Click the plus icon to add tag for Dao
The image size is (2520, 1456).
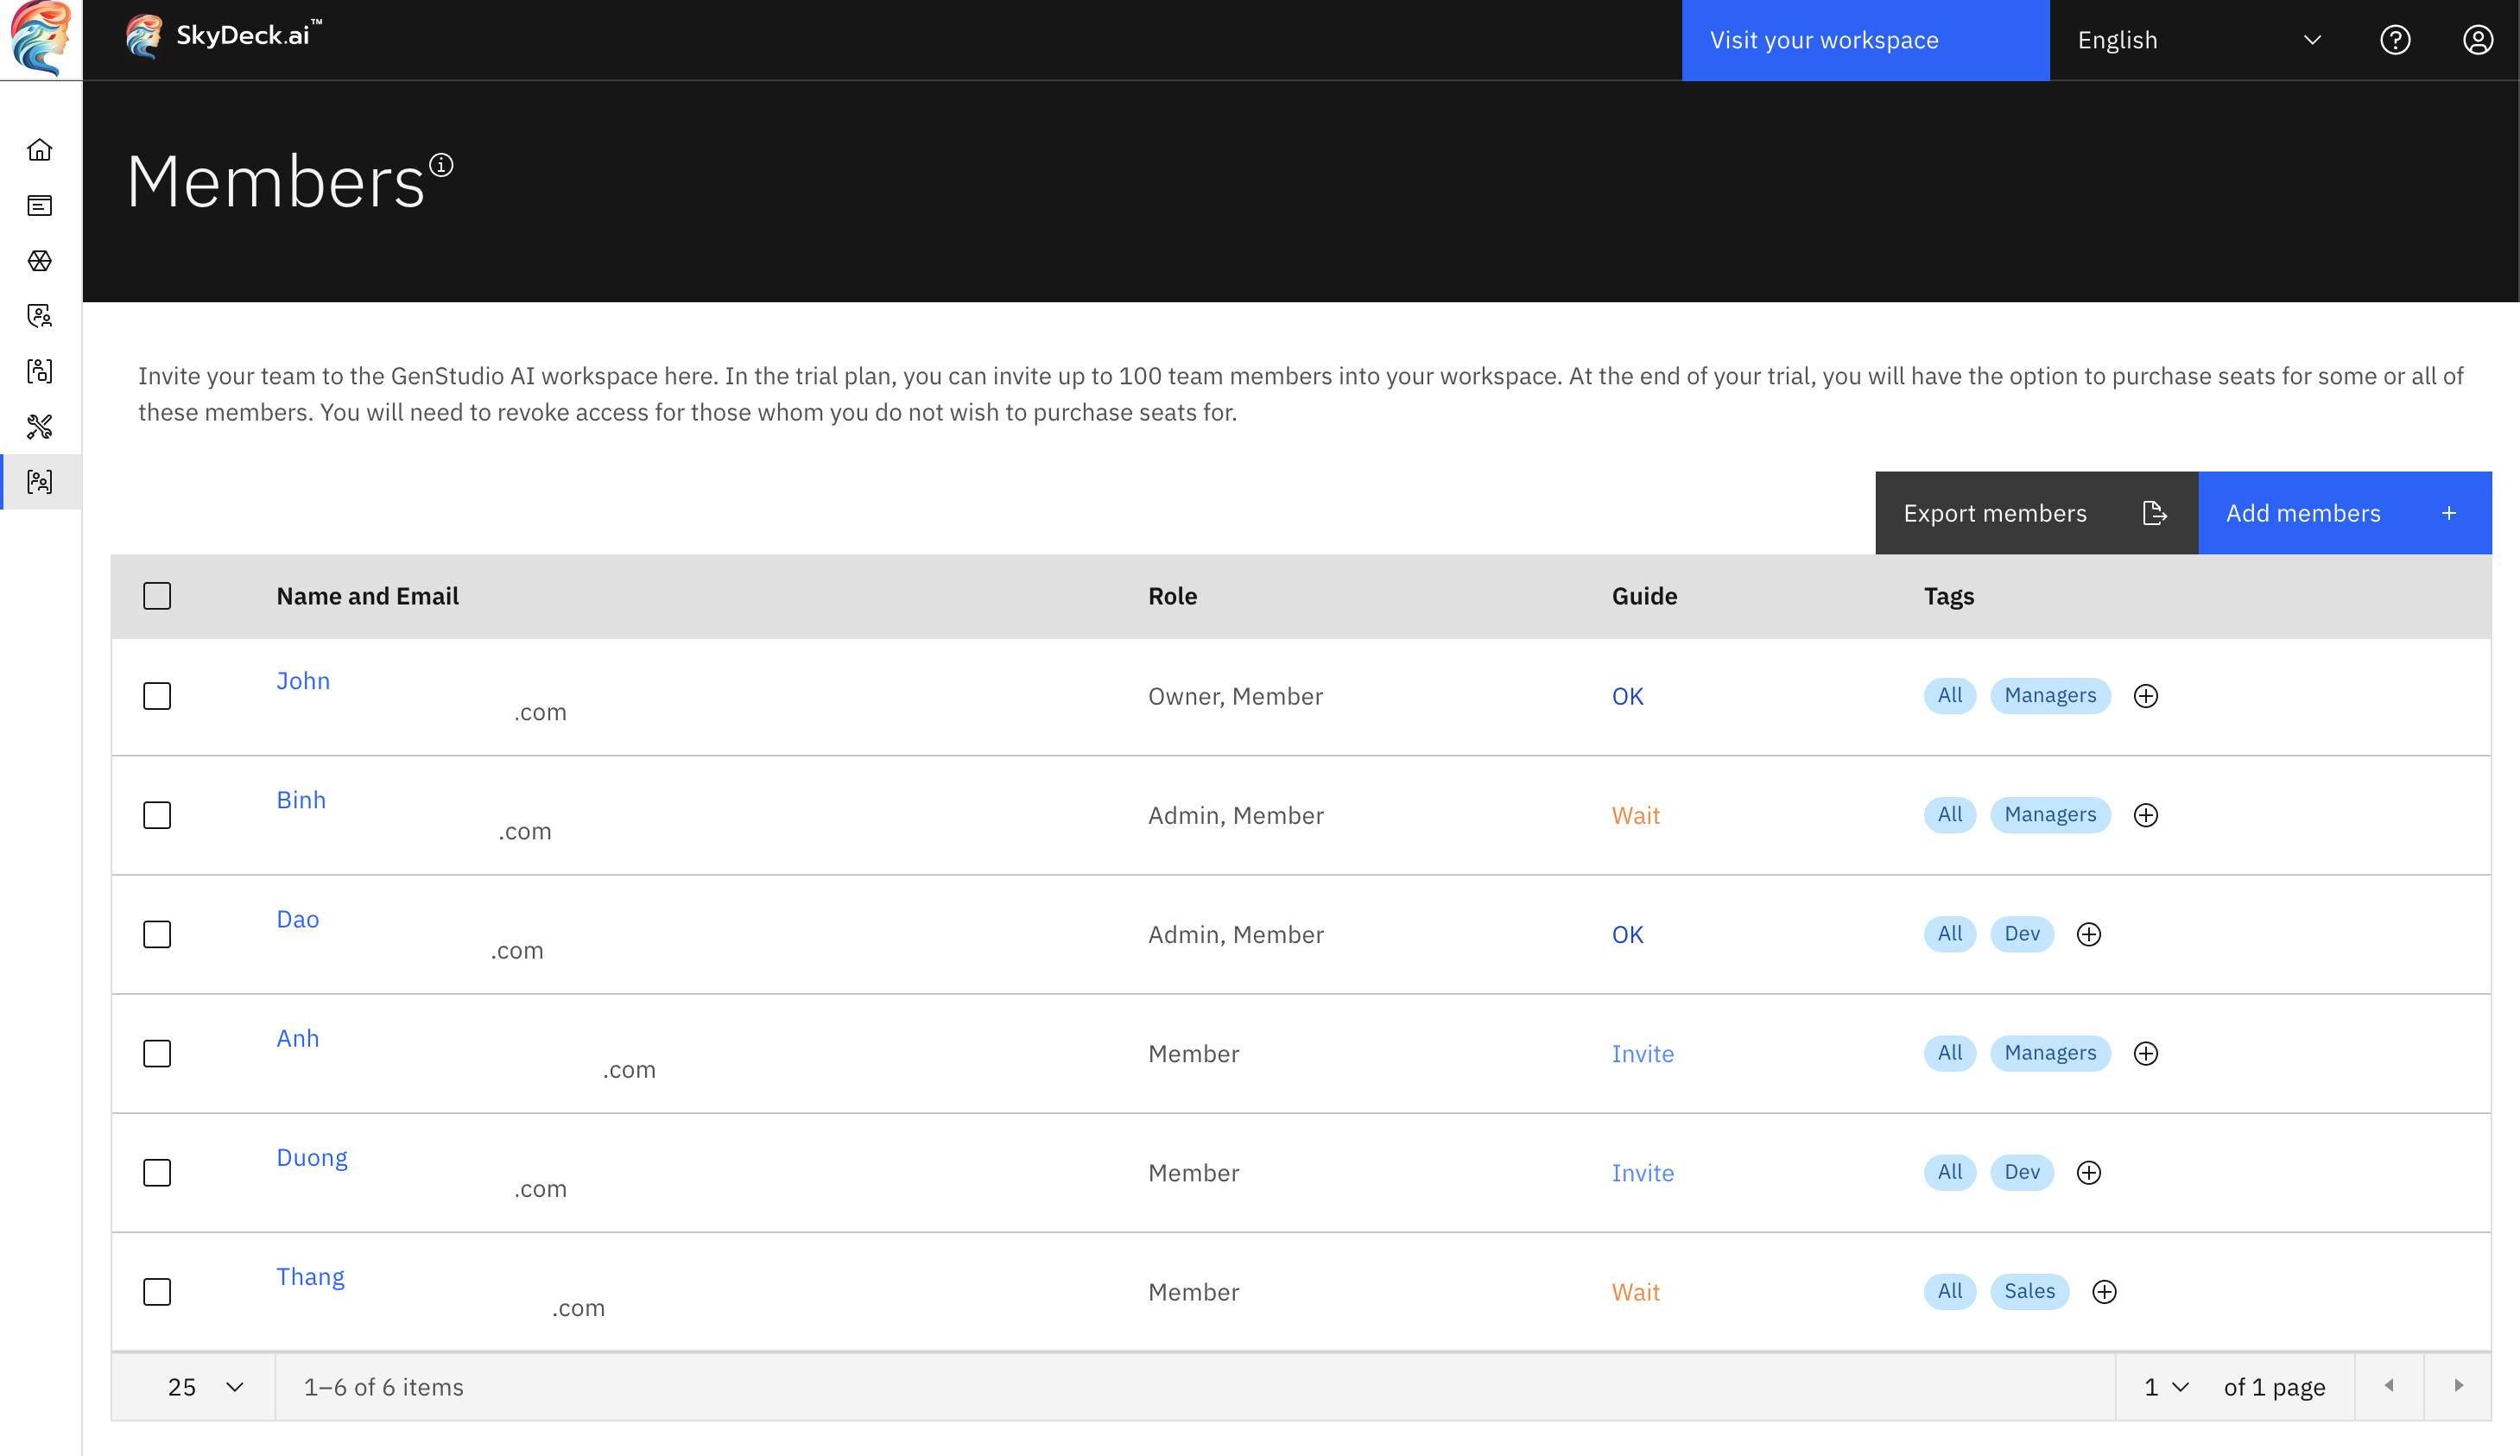click(x=2089, y=934)
